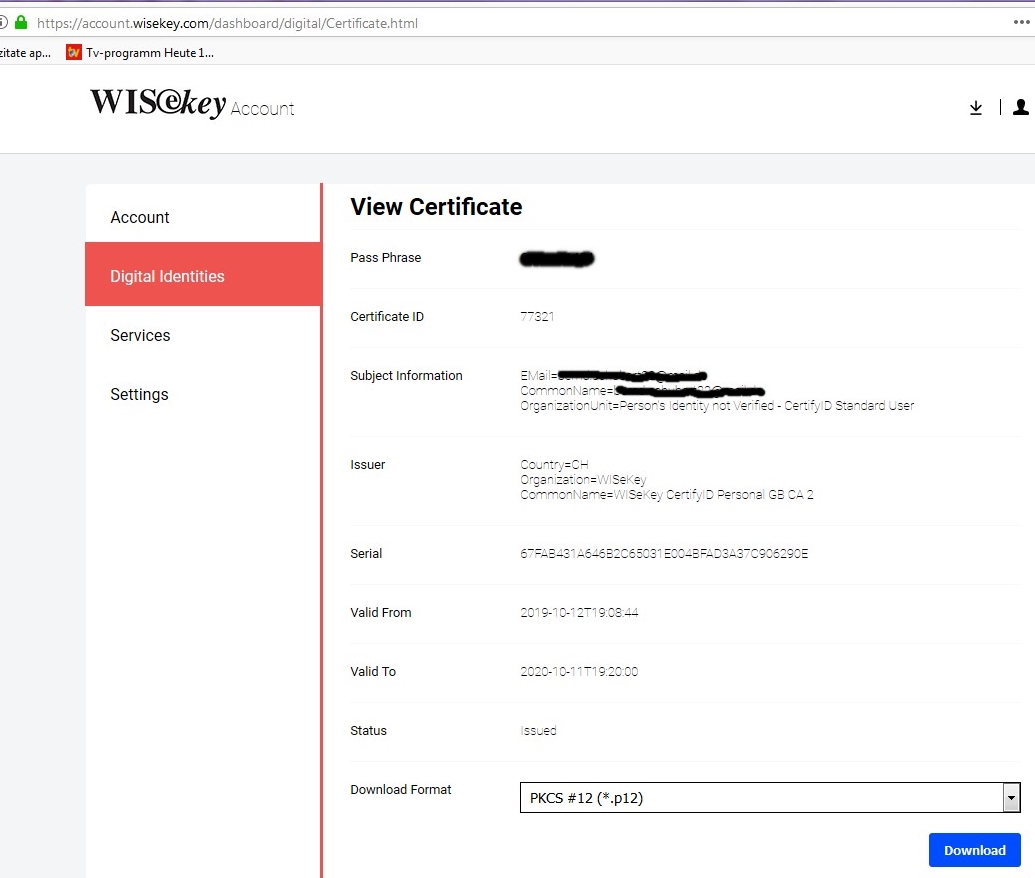1035x878 pixels.
Task: Click the 'Status' label
Action: [368, 731]
